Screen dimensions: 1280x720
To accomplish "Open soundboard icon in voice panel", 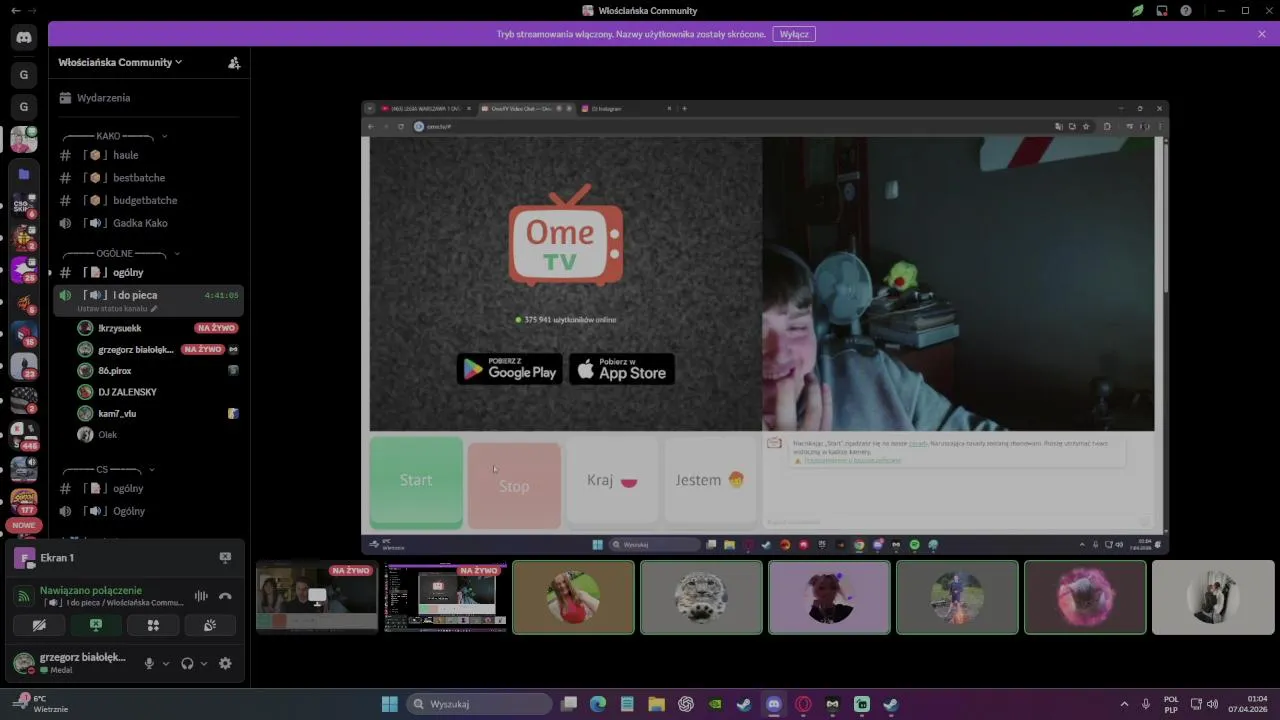I will (x=210, y=625).
